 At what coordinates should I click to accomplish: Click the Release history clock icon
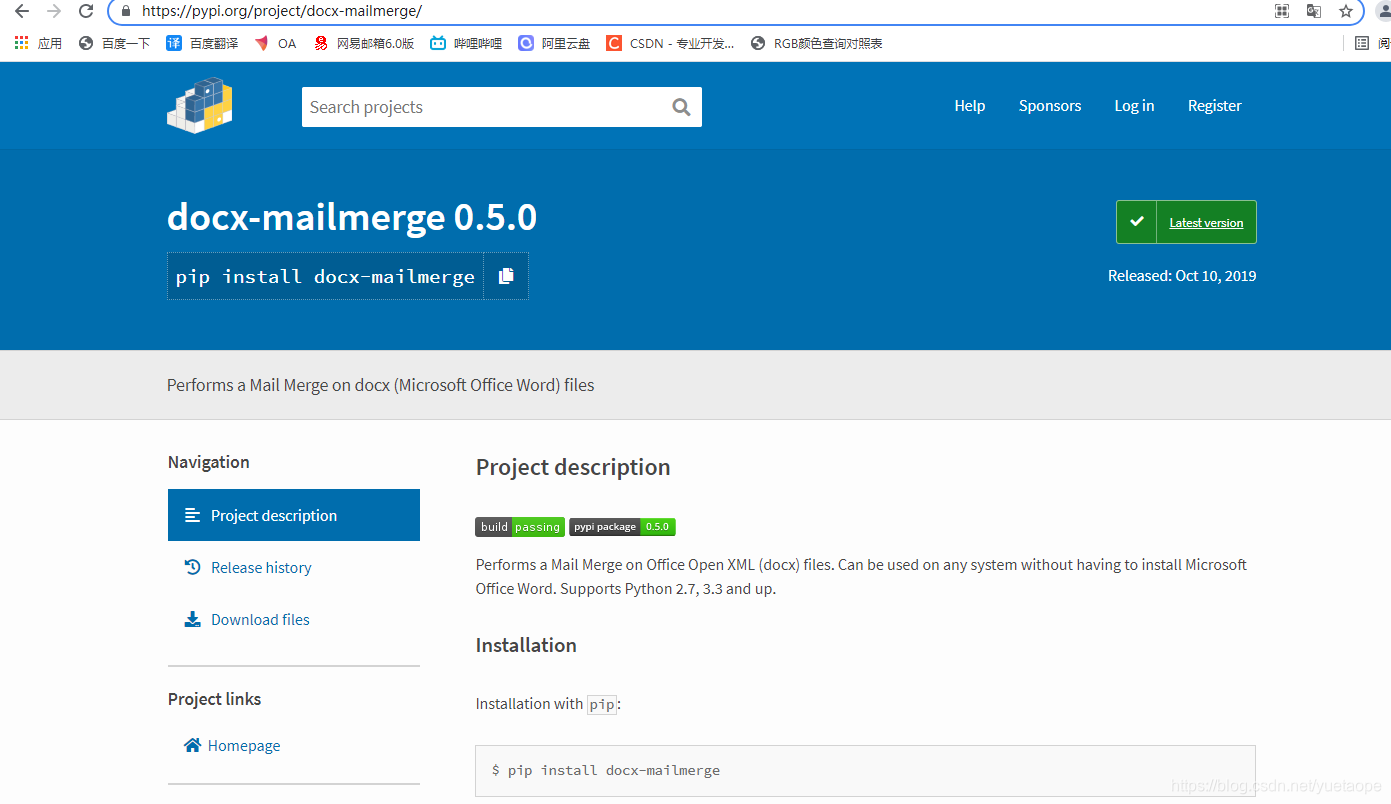point(193,567)
